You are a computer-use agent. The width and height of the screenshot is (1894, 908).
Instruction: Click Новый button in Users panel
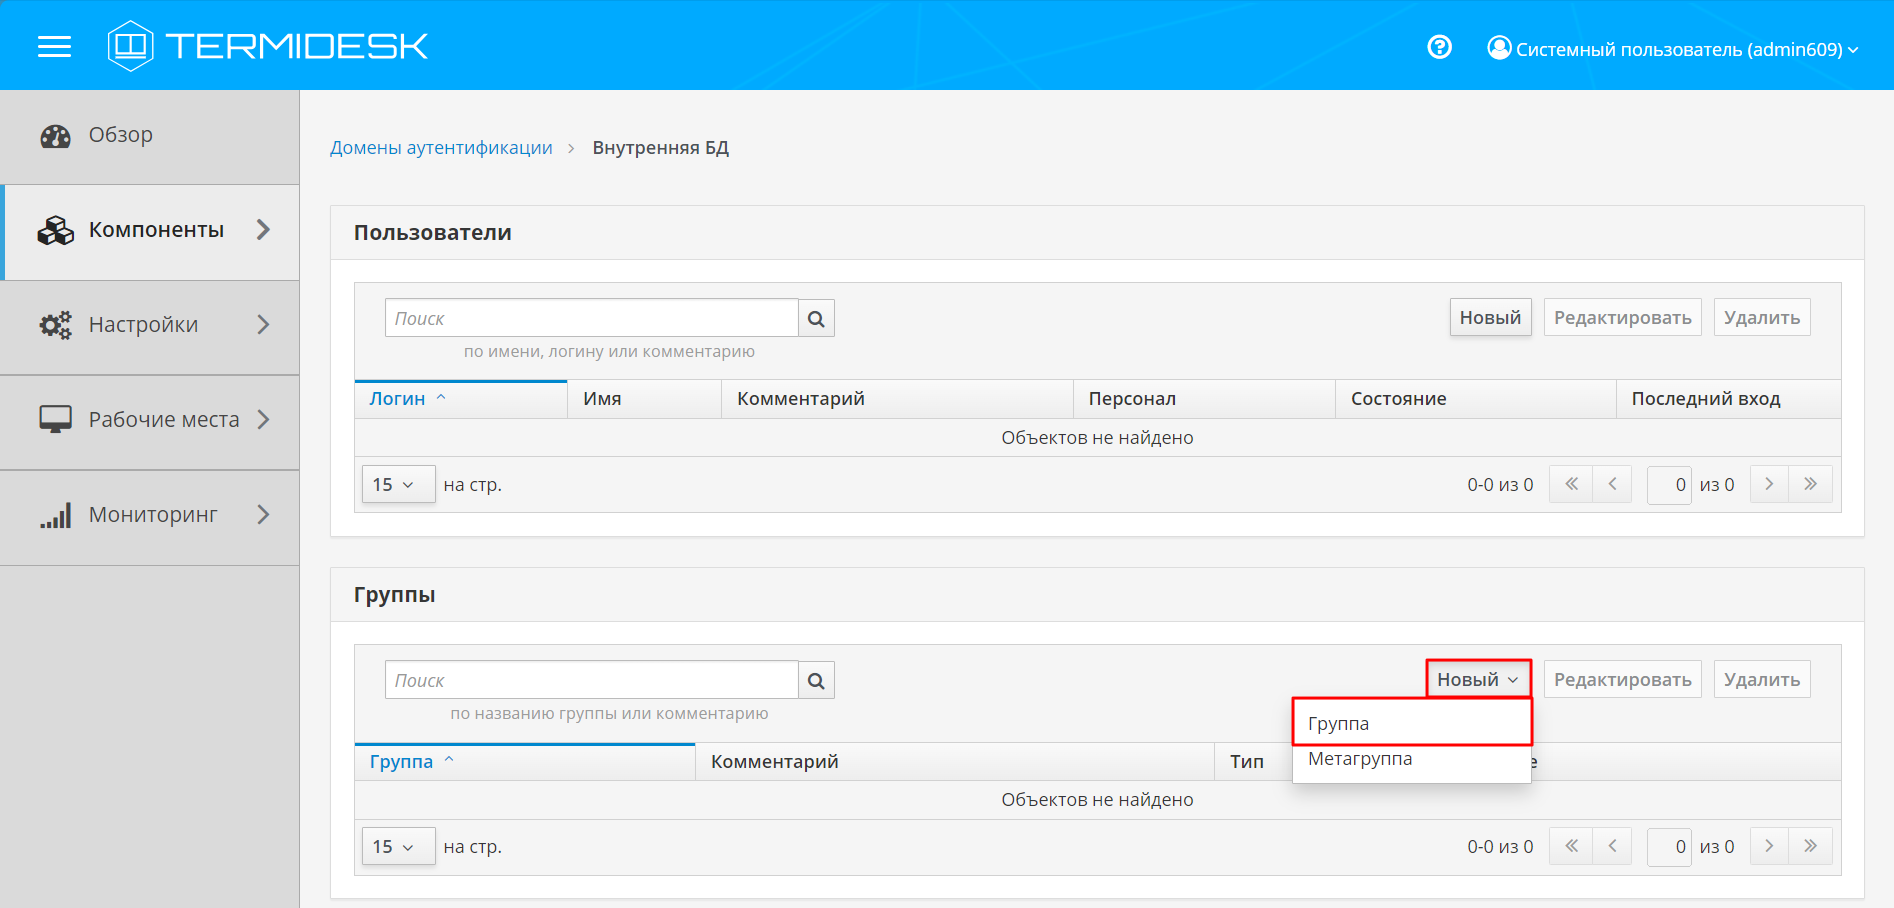click(1489, 318)
